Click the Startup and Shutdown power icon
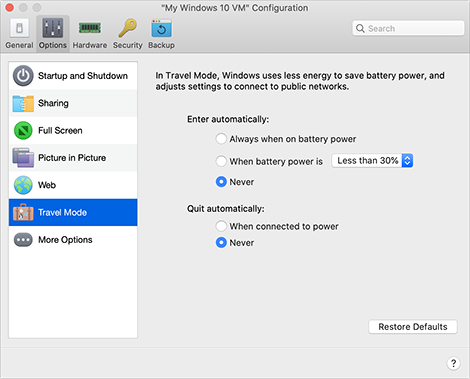This screenshot has width=470, height=379. [23, 76]
